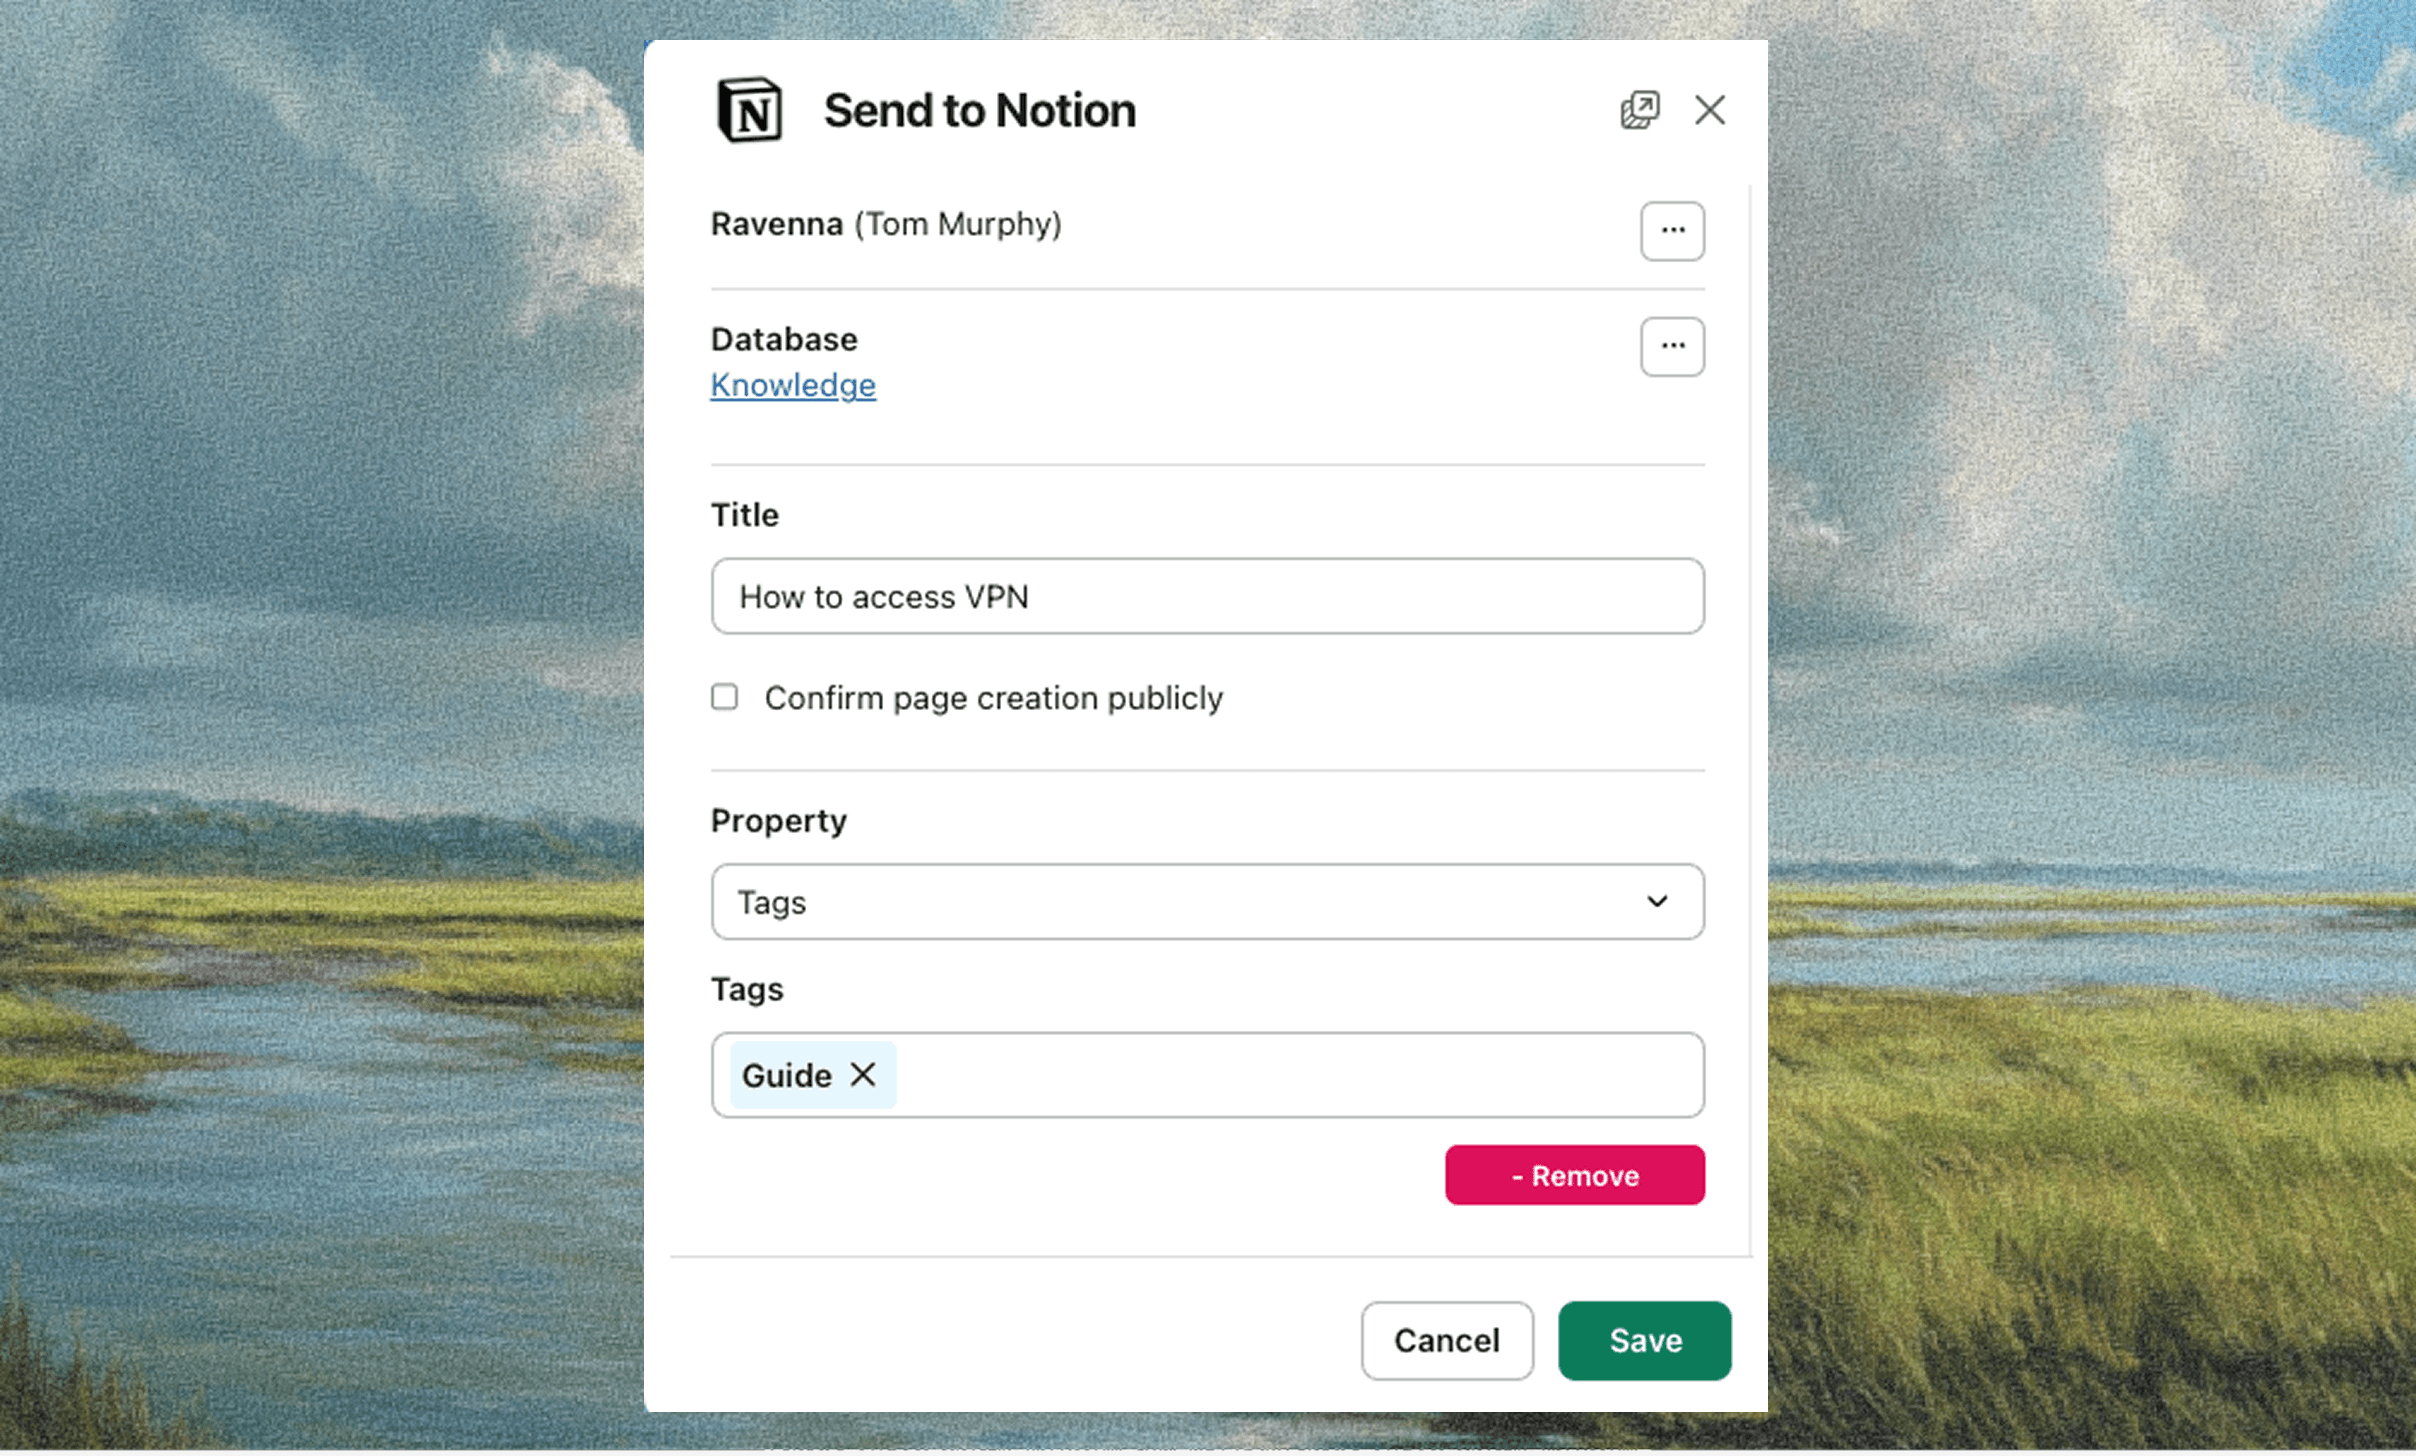Screen dimensions: 2416x1456
Task: Click the Ravenna (Tom Murphy) workspace label
Action: point(886,224)
